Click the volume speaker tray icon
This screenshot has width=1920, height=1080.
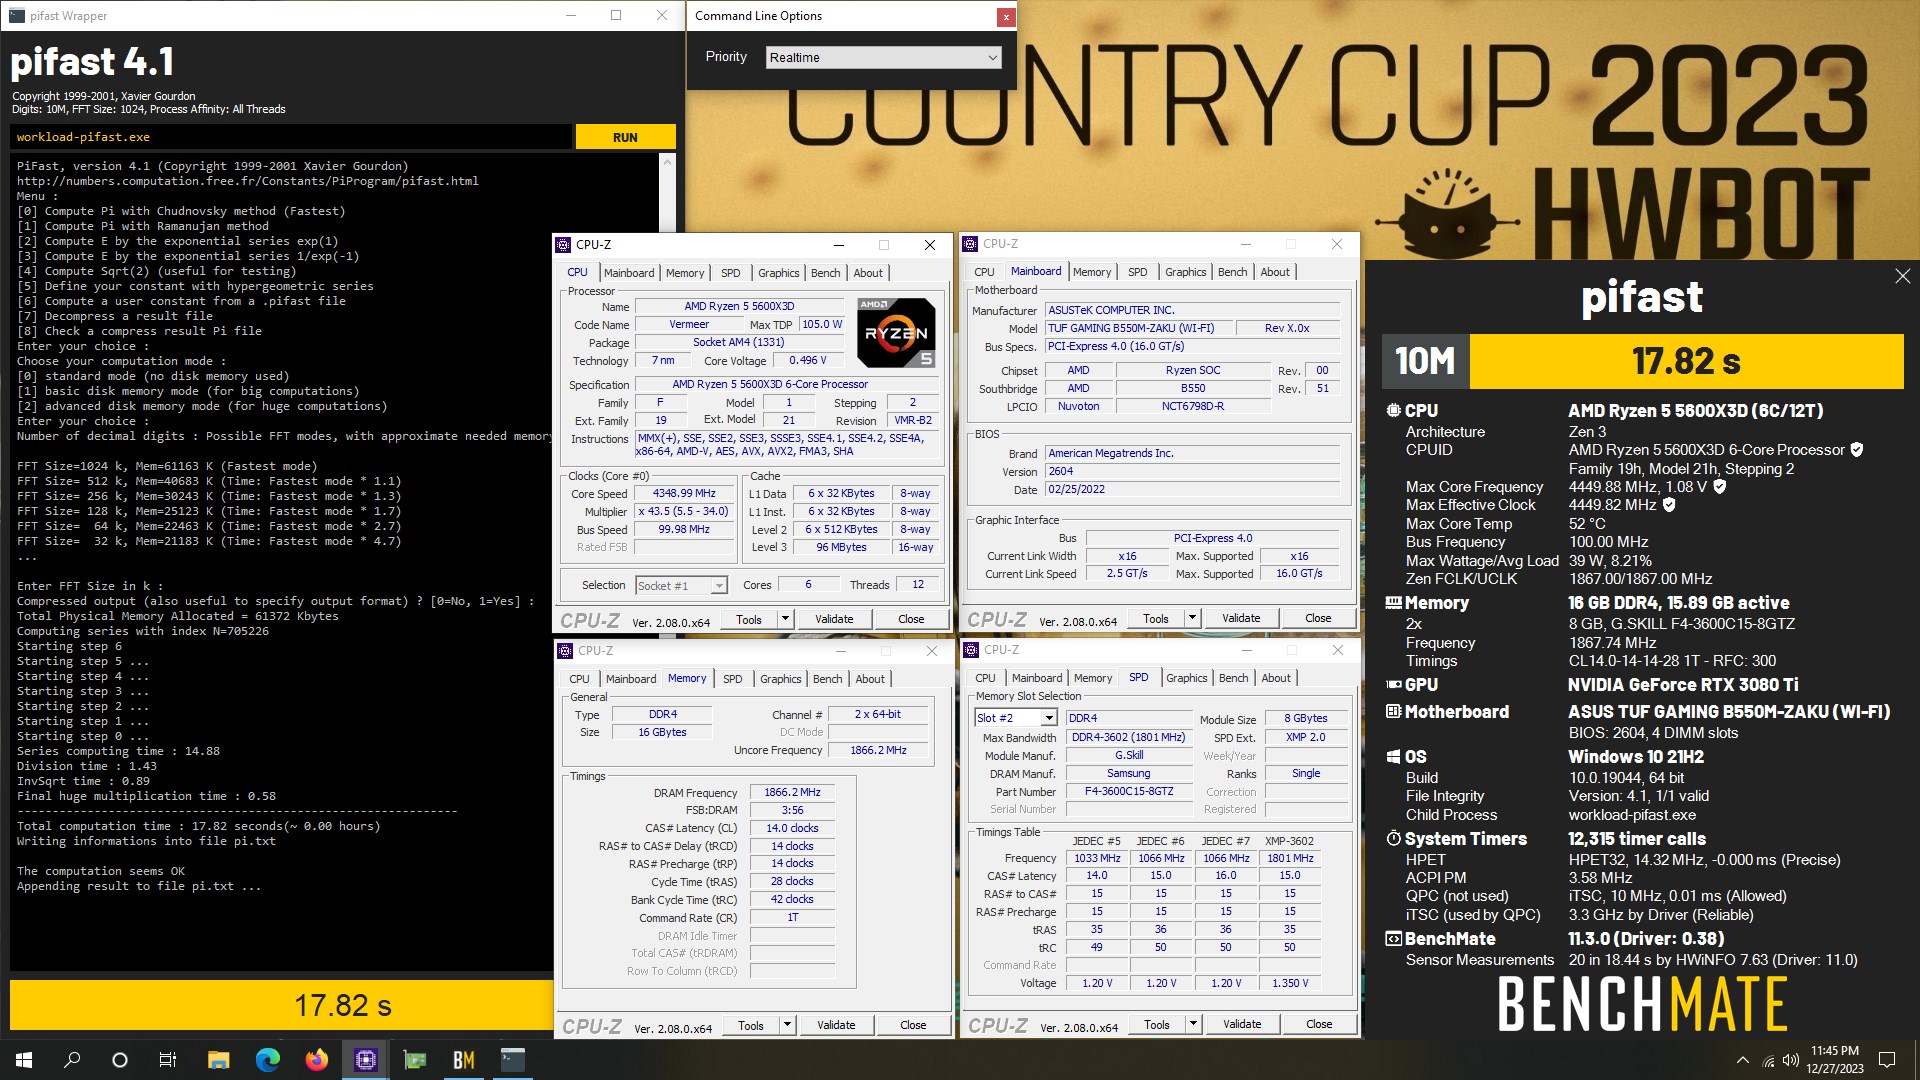coord(1790,1060)
